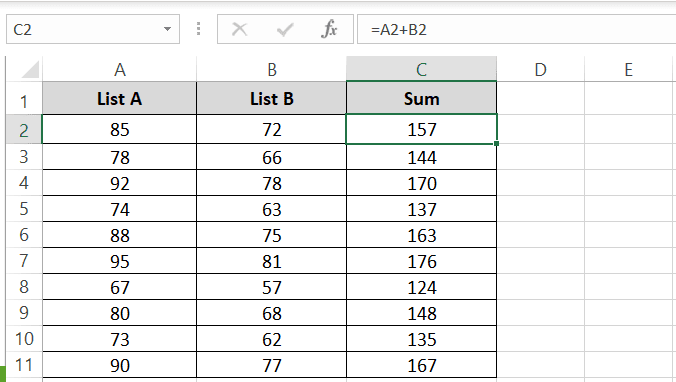Select column A header
This screenshot has height=382, width=676.
pos(119,69)
